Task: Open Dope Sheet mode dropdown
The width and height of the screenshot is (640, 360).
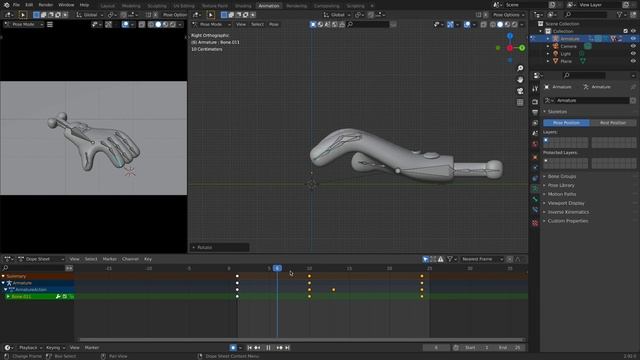Action: (x=41, y=259)
